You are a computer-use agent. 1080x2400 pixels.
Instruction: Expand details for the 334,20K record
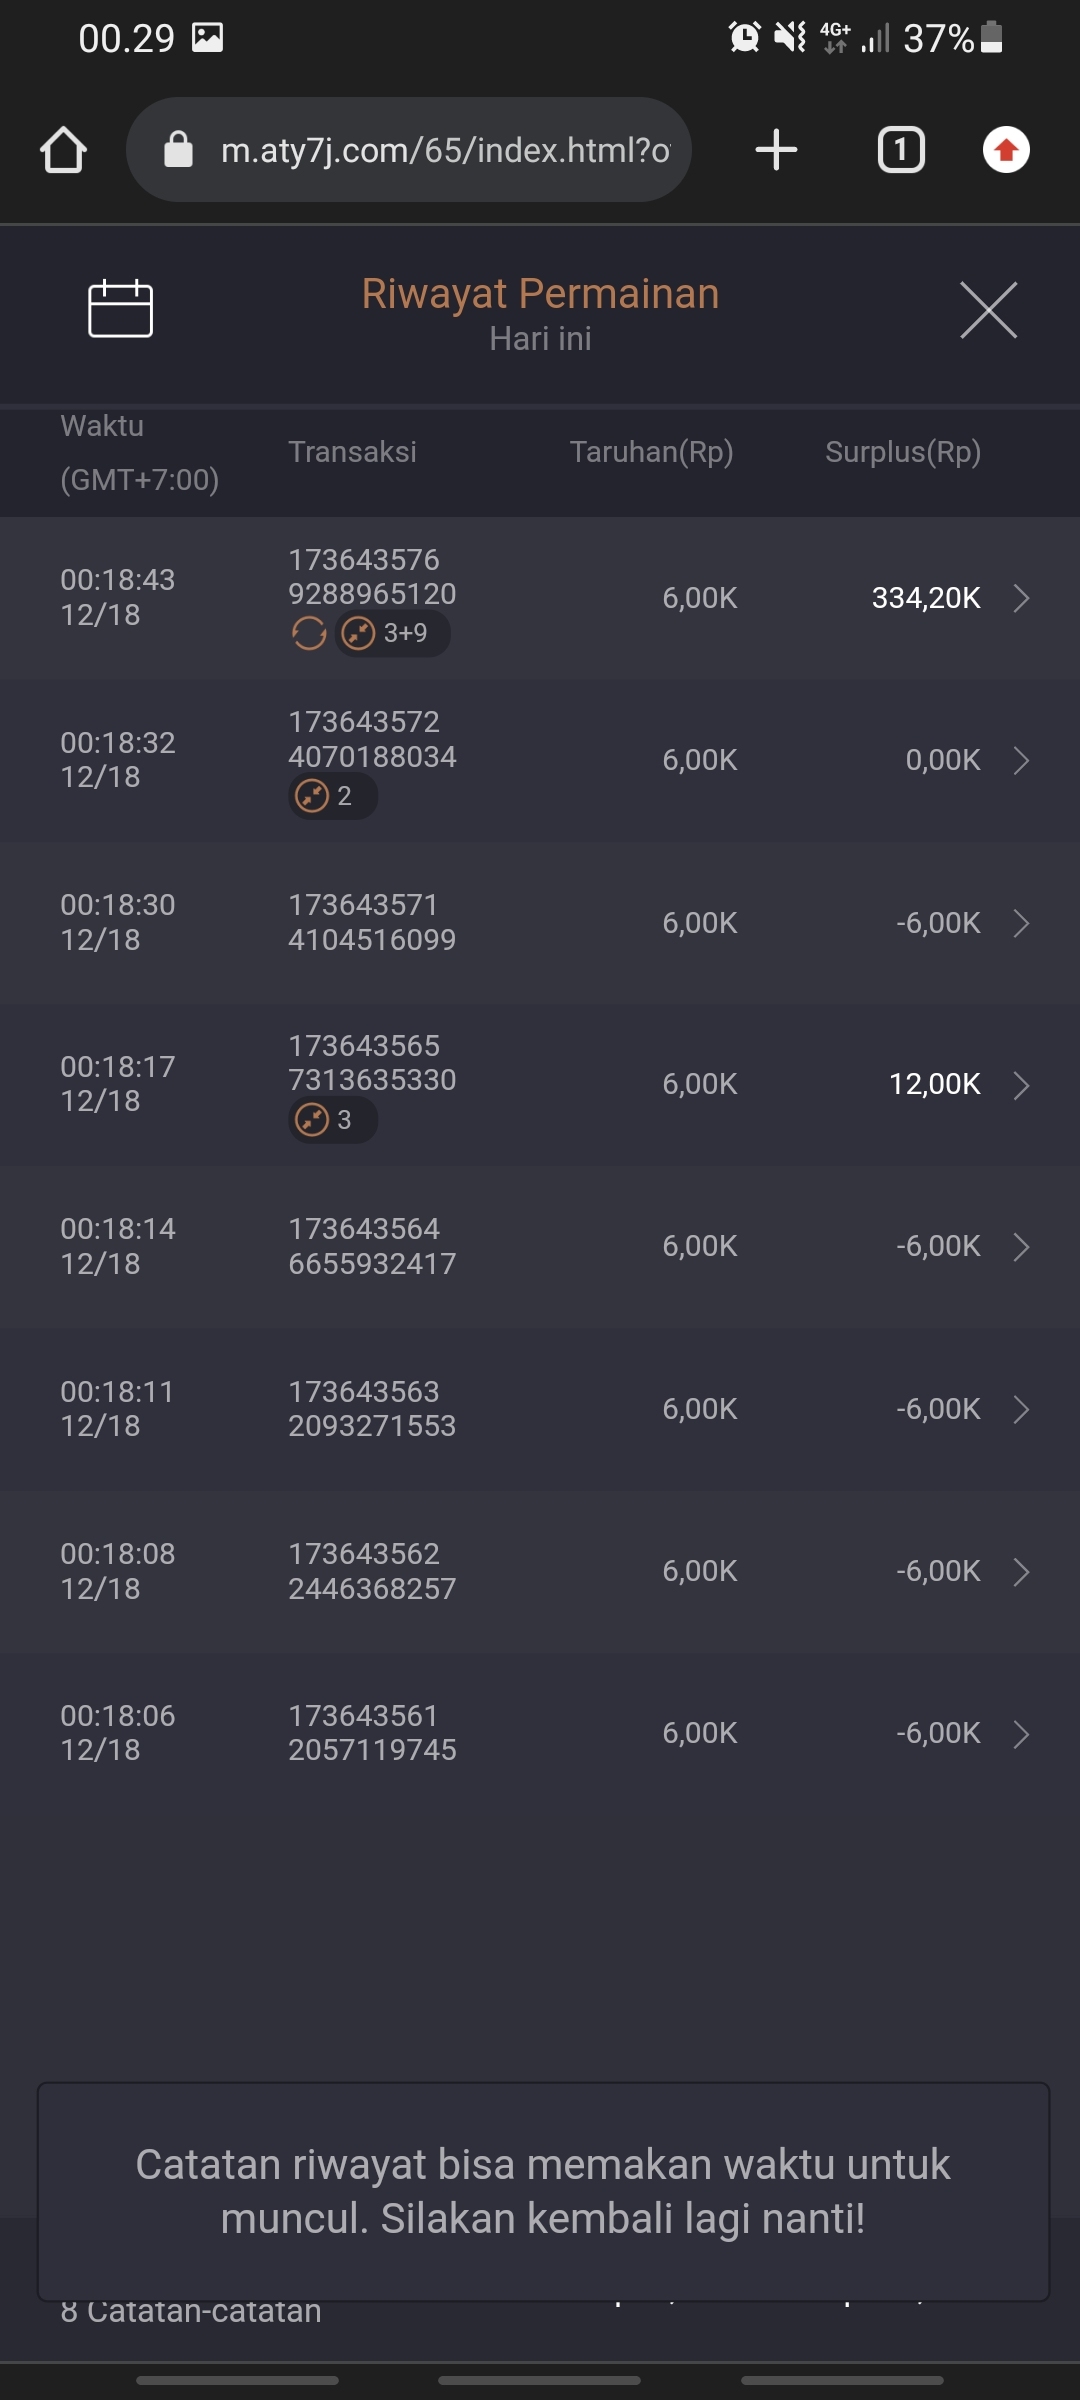1021,598
